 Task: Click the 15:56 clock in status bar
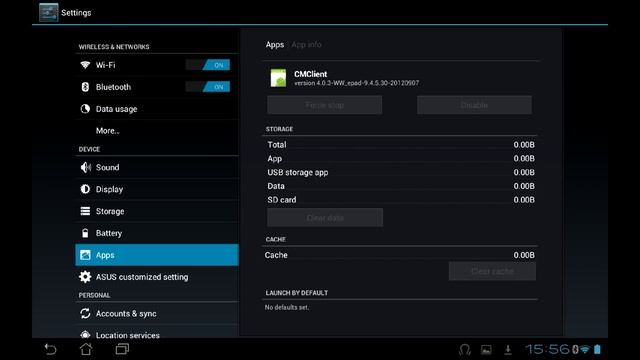(x=547, y=349)
